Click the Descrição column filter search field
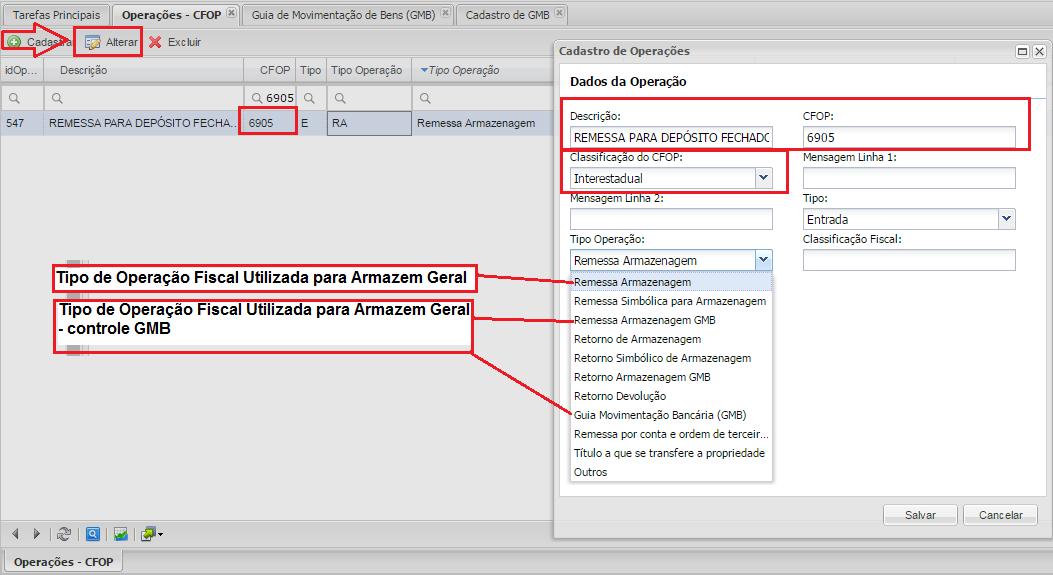 coord(144,98)
